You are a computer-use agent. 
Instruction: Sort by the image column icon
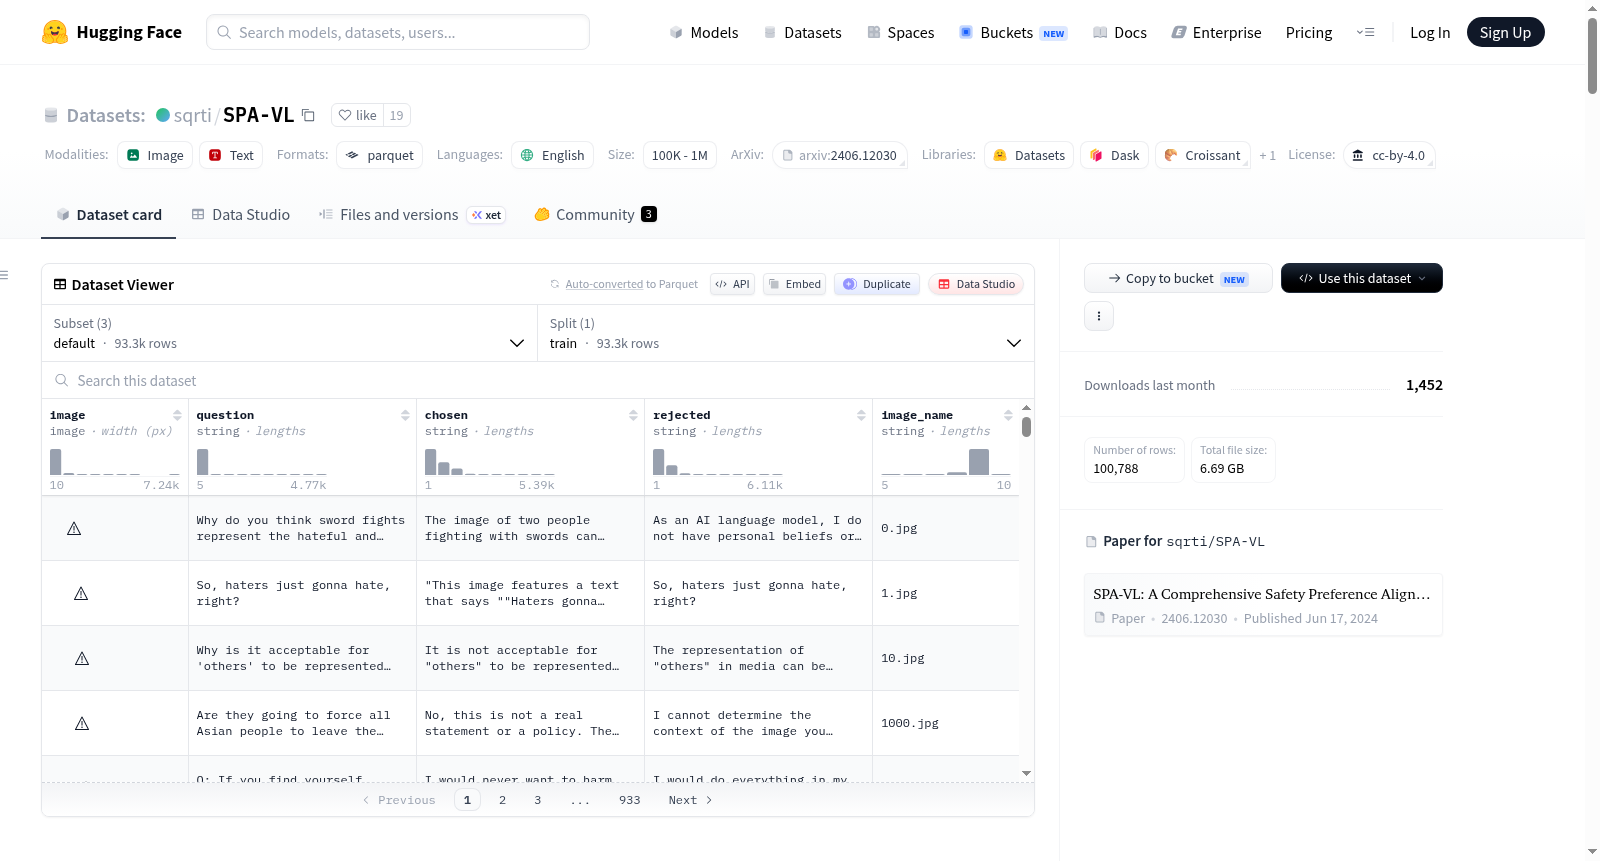[x=177, y=415]
